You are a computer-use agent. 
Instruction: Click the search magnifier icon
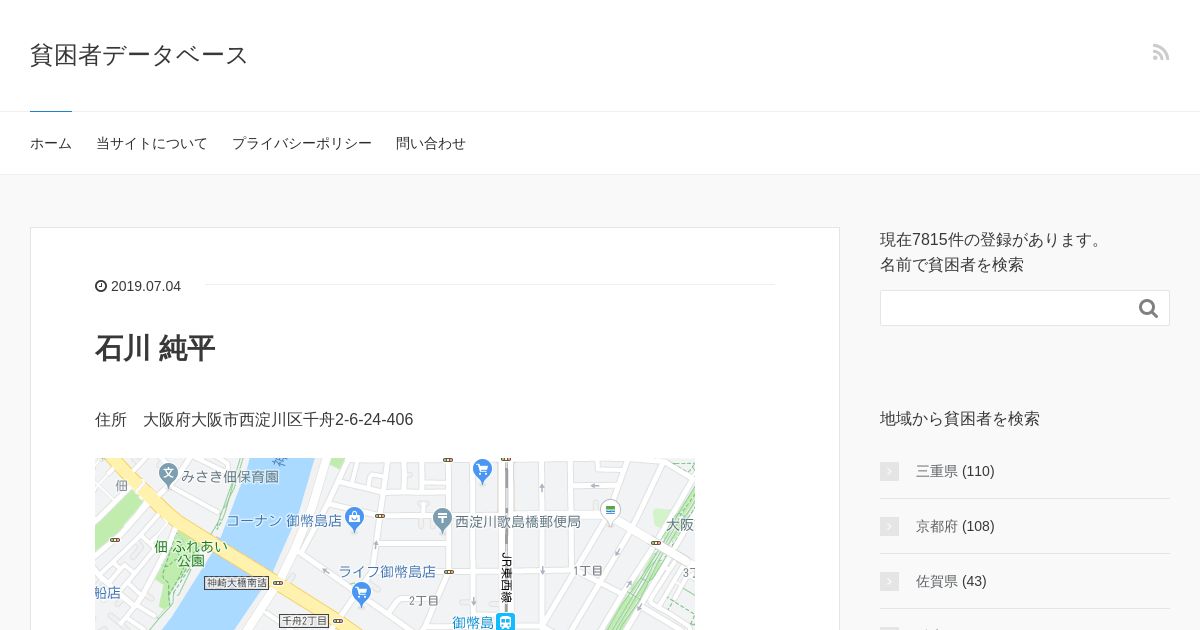click(1148, 308)
